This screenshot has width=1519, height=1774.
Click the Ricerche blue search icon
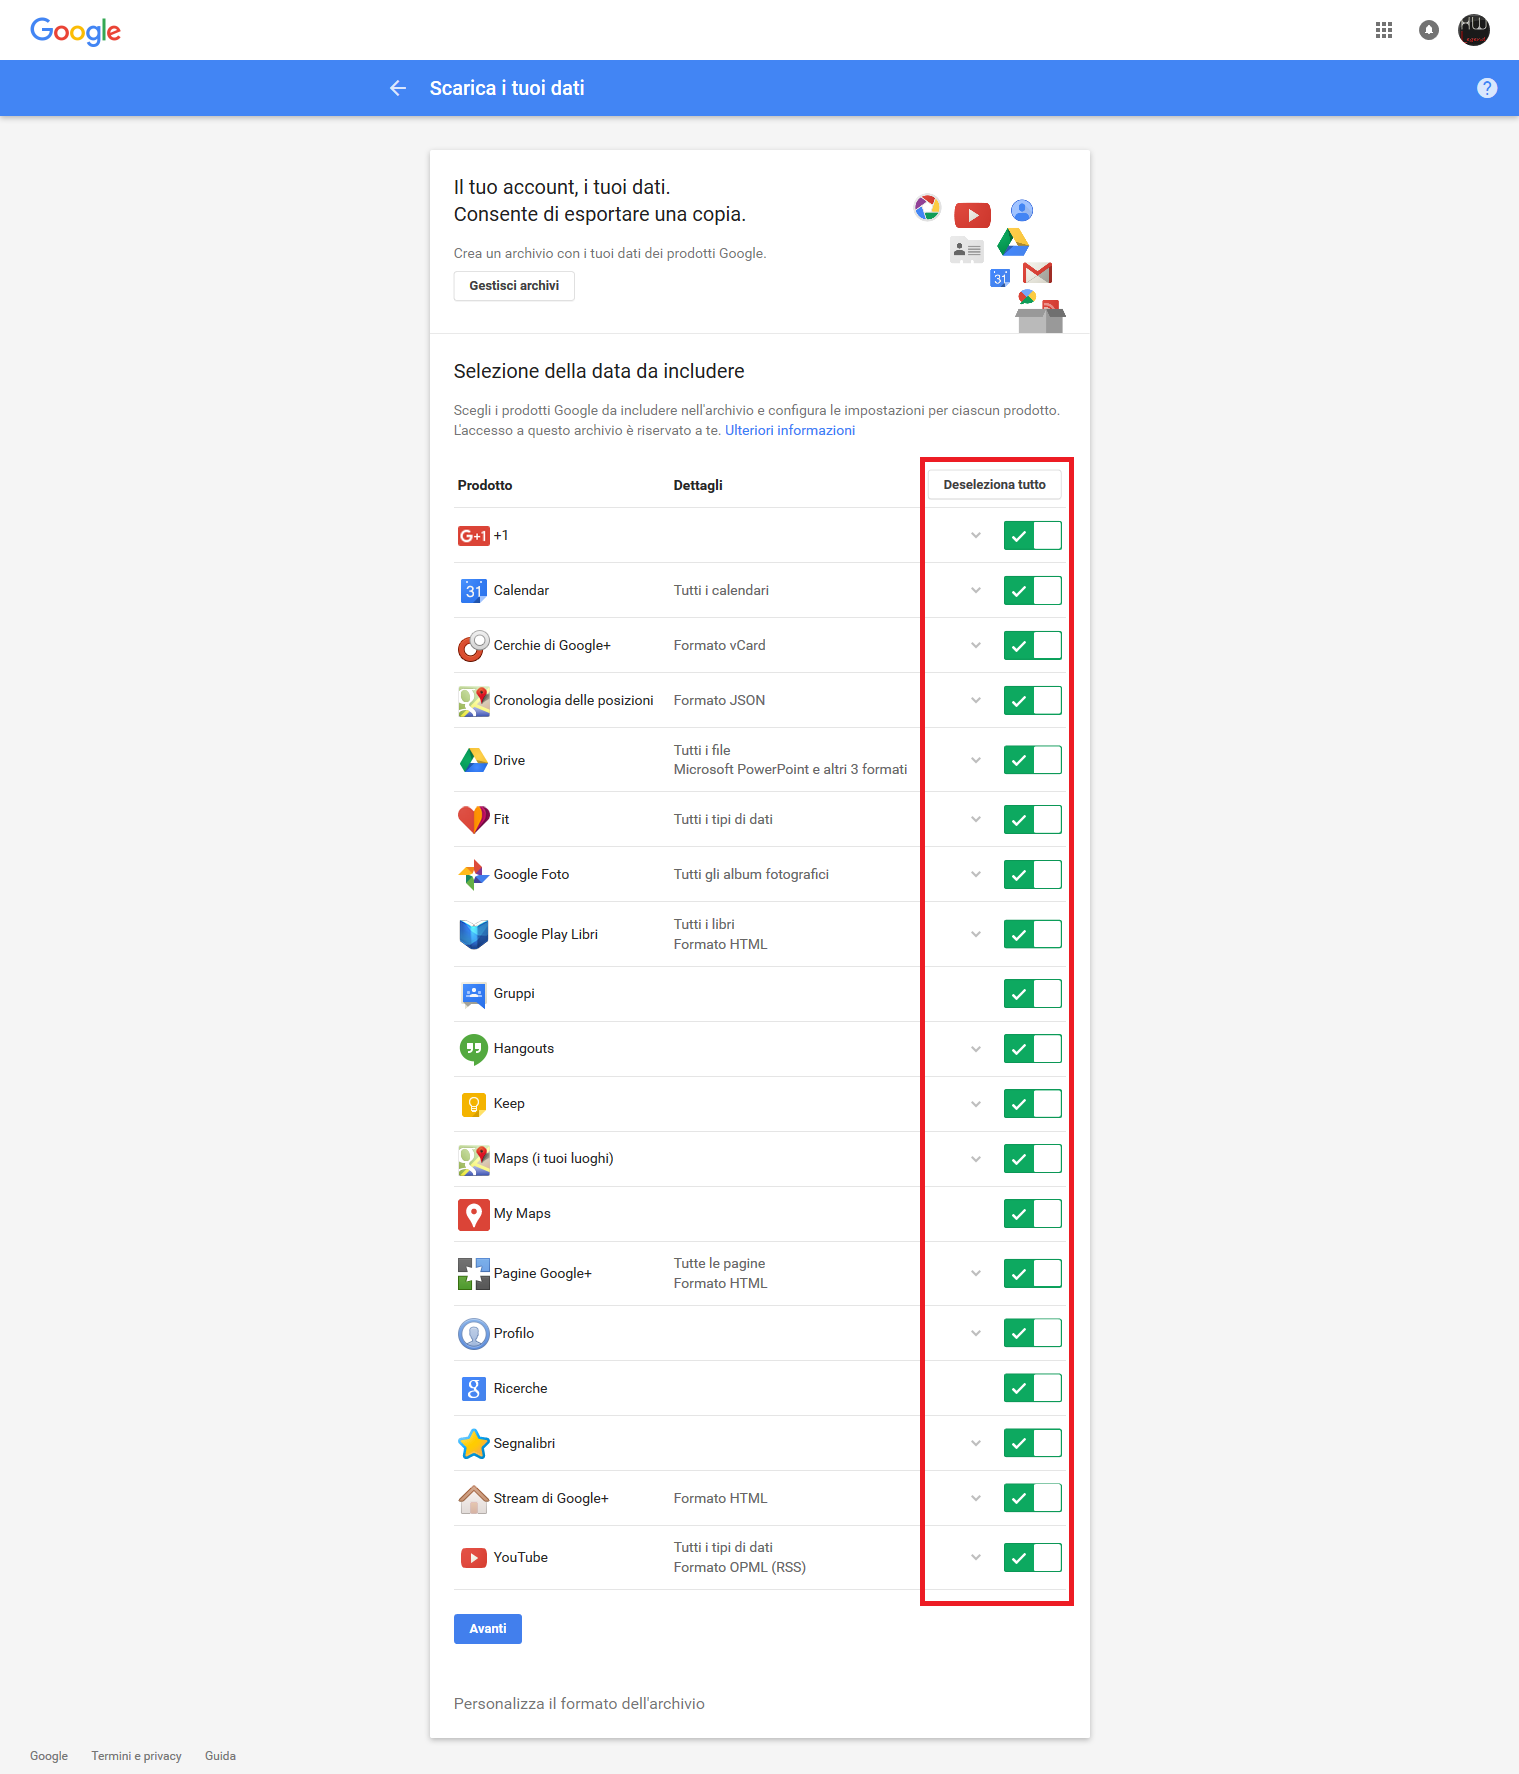click(473, 1389)
